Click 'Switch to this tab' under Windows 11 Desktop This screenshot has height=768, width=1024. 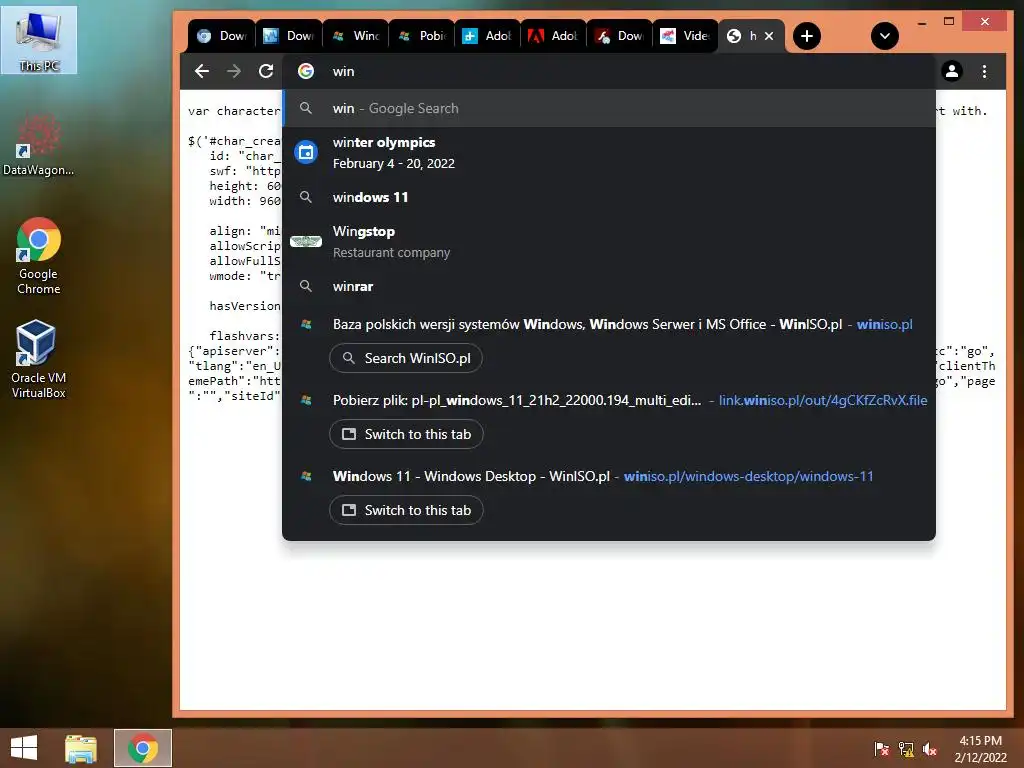406,510
